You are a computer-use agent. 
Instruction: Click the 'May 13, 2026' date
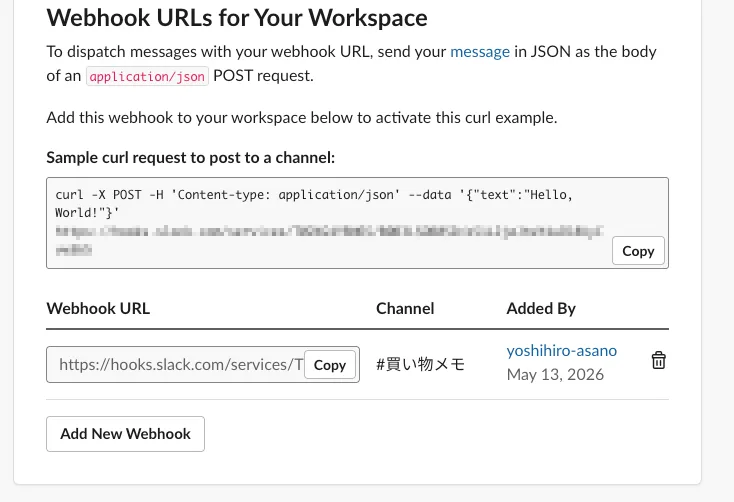pos(555,375)
